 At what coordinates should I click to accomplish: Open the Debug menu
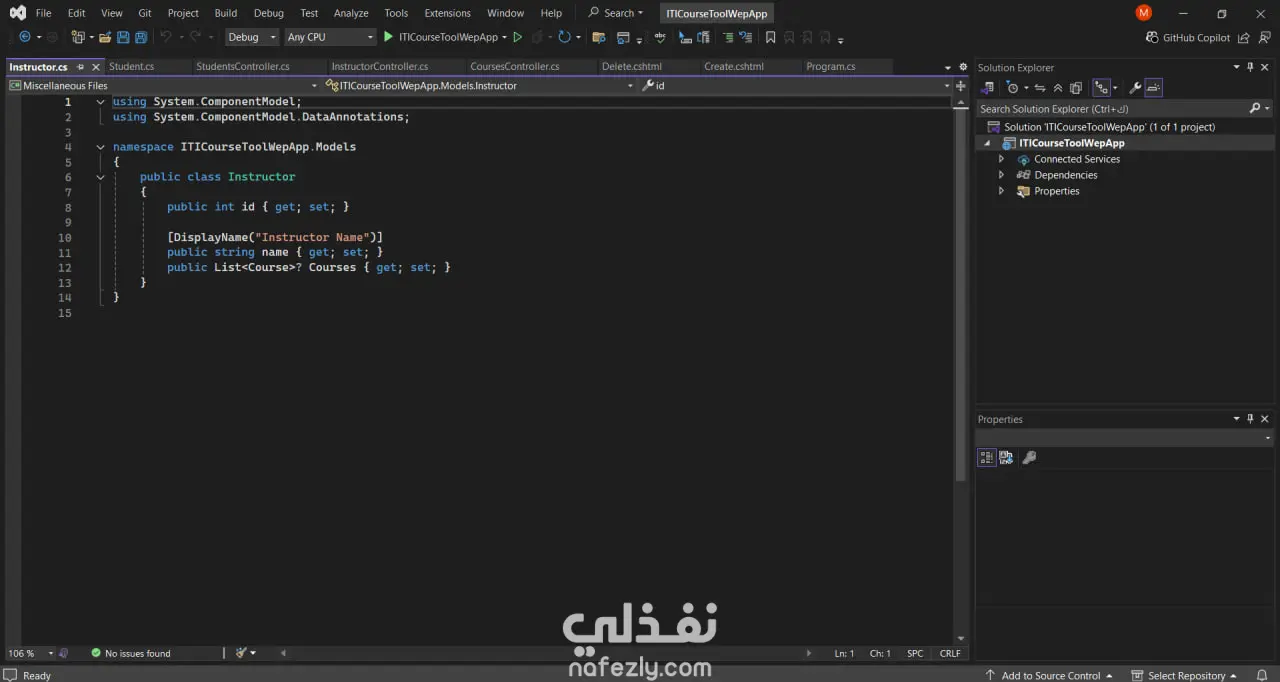pos(268,13)
